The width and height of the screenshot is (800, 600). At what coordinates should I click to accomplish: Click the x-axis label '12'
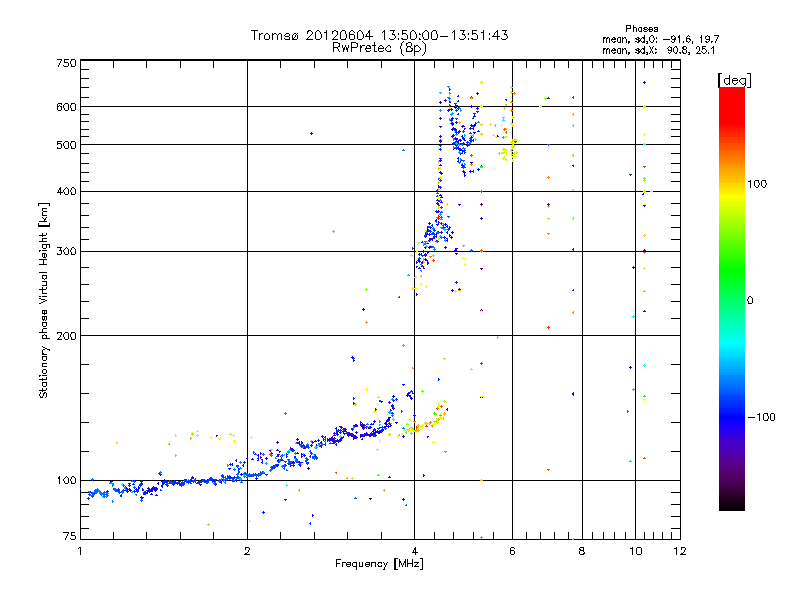click(x=680, y=551)
